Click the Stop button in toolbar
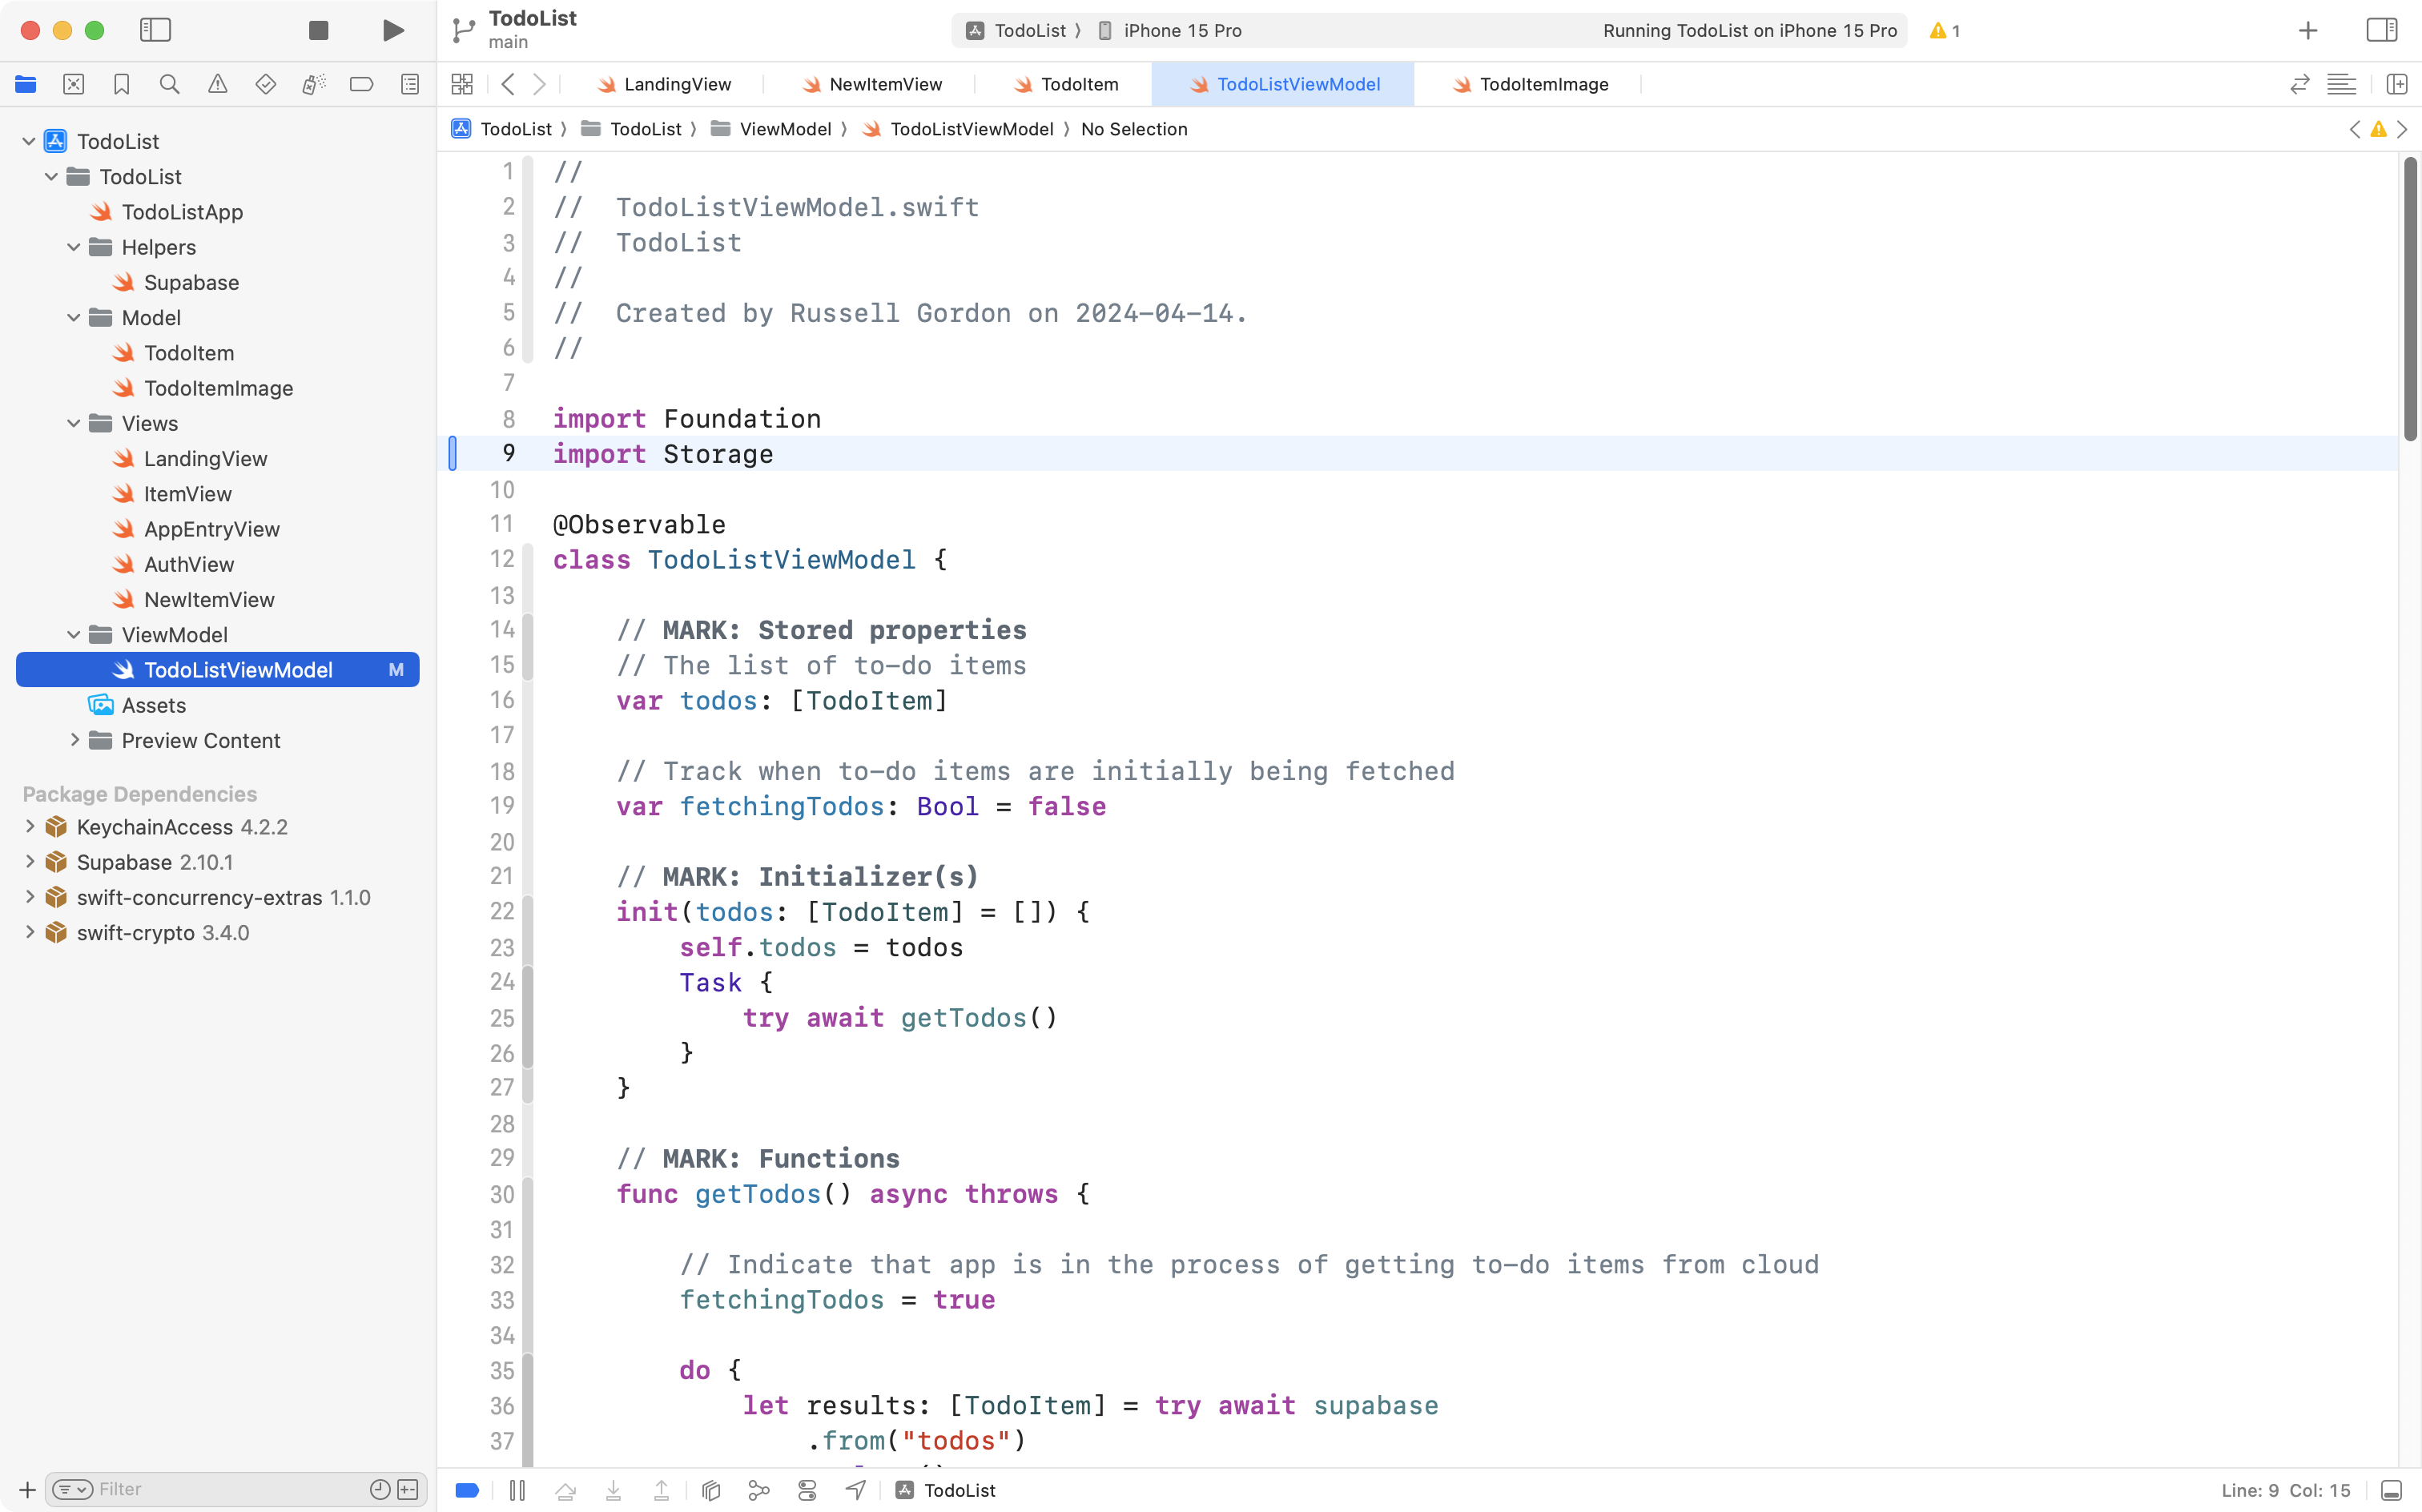2422x1512 pixels. (318, 30)
